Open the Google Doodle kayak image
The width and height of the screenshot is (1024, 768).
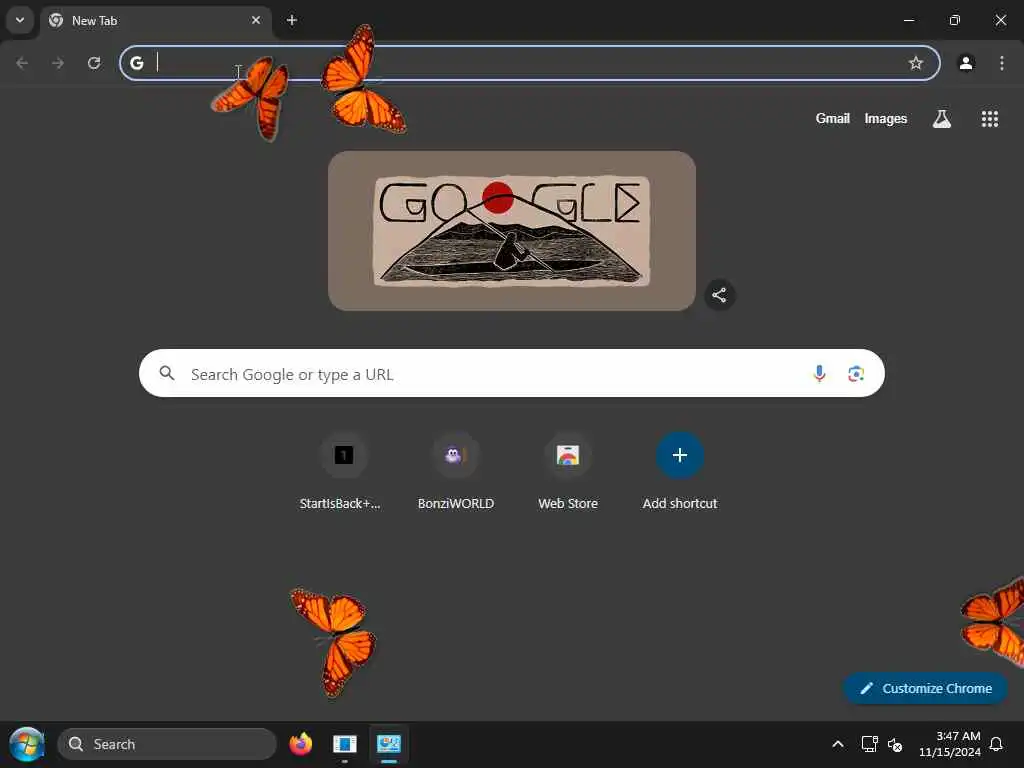tap(512, 231)
